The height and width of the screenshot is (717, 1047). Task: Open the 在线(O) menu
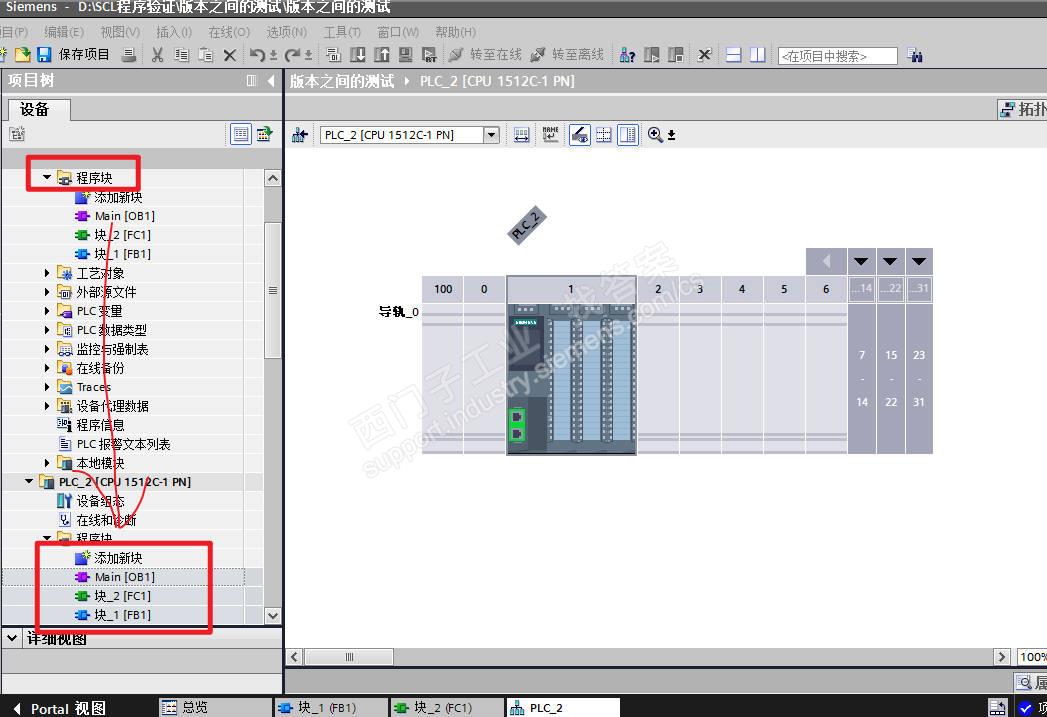pos(229,32)
